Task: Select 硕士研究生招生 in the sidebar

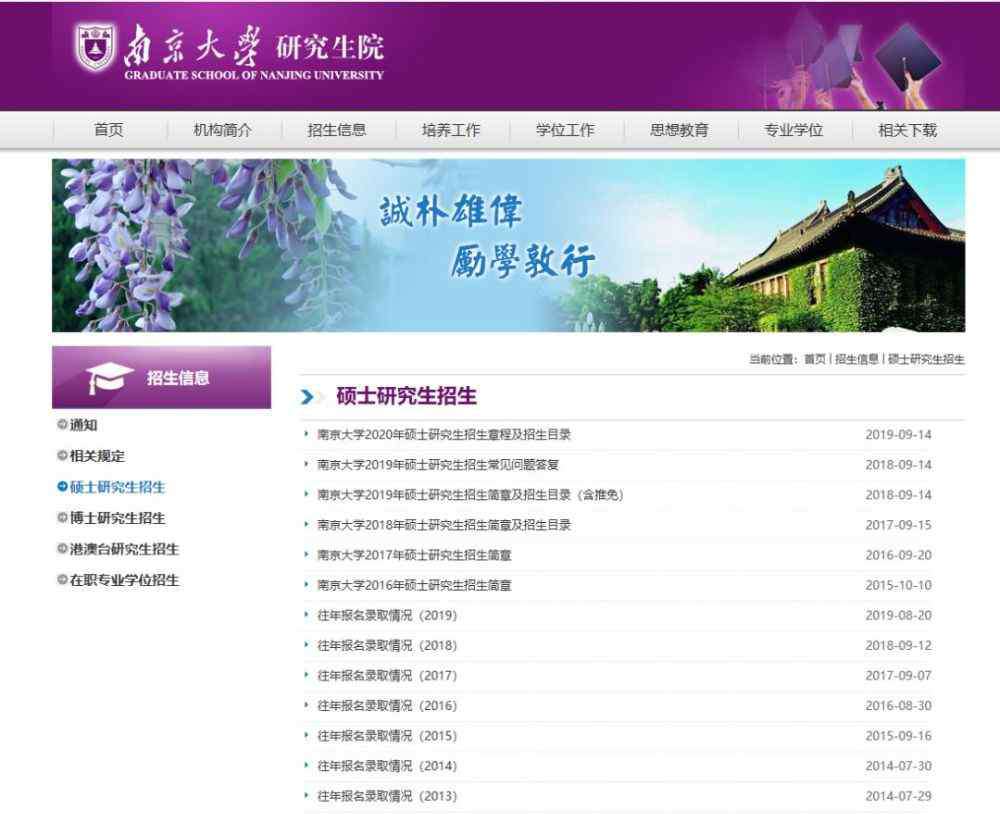Action: (x=117, y=487)
